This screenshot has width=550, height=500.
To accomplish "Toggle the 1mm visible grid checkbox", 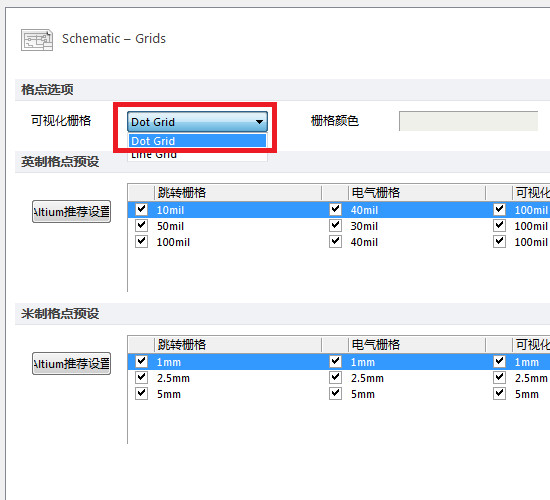I will click(499, 361).
